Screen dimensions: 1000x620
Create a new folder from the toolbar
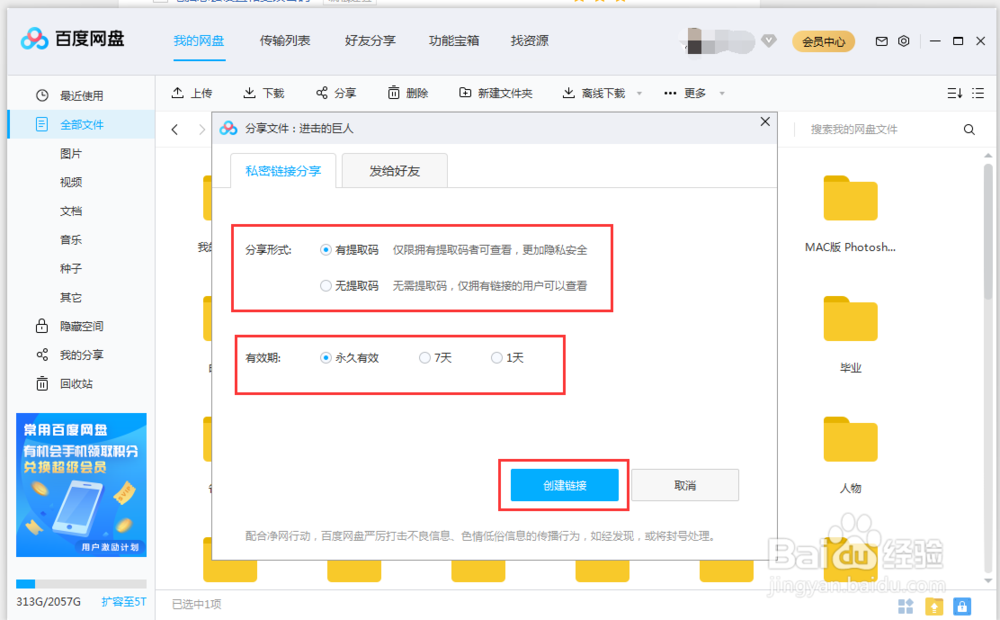click(x=496, y=93)
